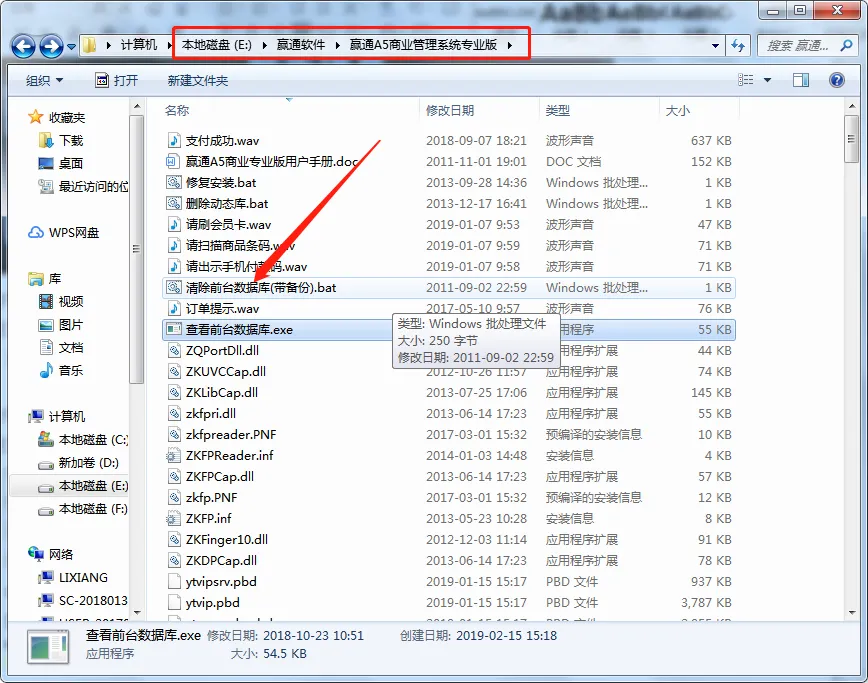Select the ZKFPCap.dll file icon
The height and width of the screenshot is (683, 868).
174,477
